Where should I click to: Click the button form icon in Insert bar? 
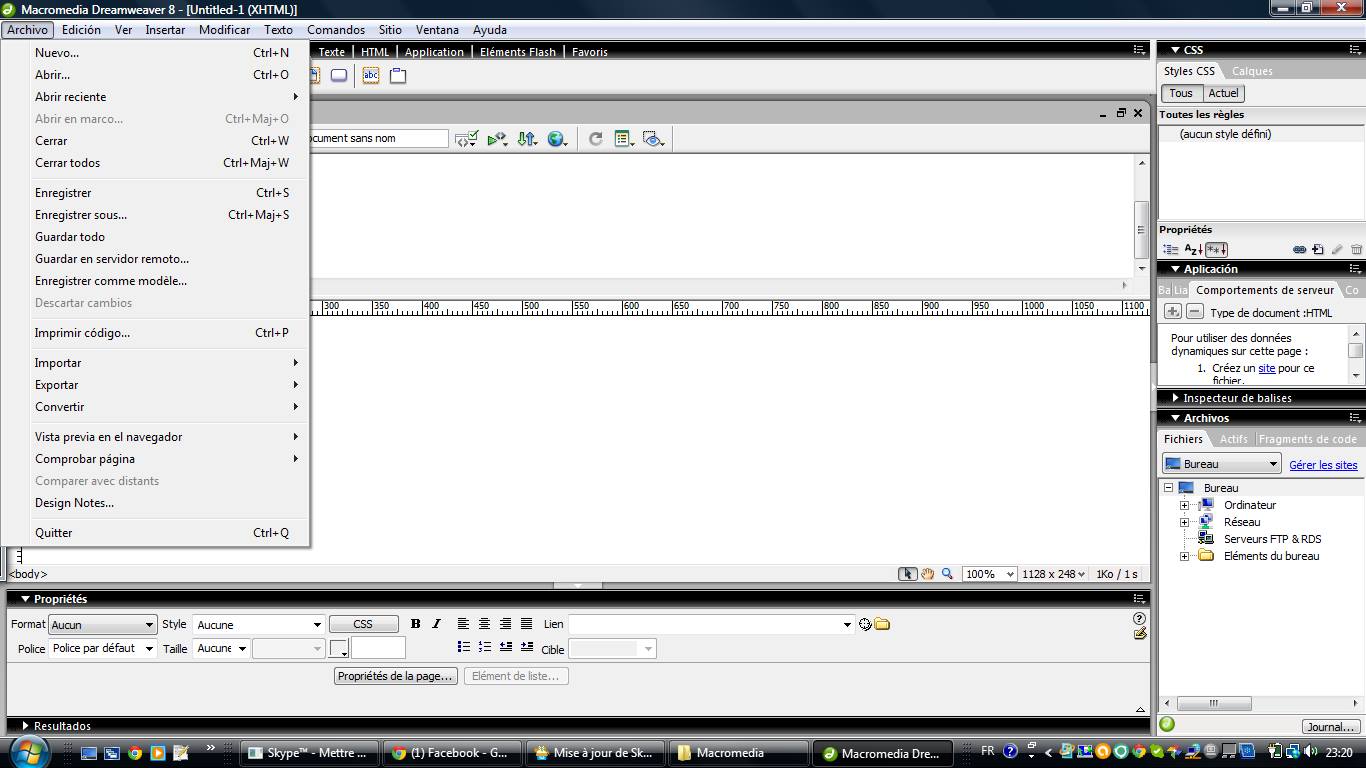coord(339,75)
